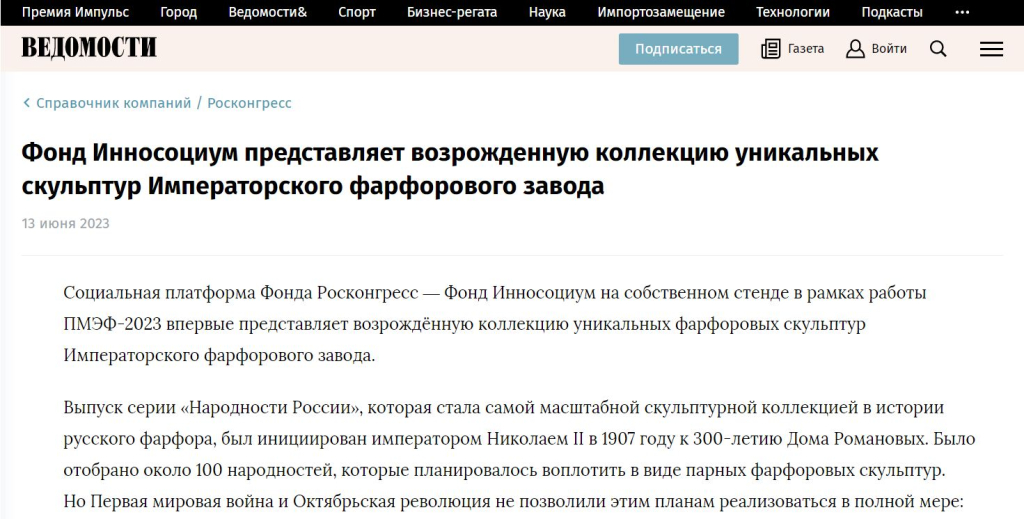Open the Газета link
Viewport: 1024px width, 519px height.
(x=806, y=49)
